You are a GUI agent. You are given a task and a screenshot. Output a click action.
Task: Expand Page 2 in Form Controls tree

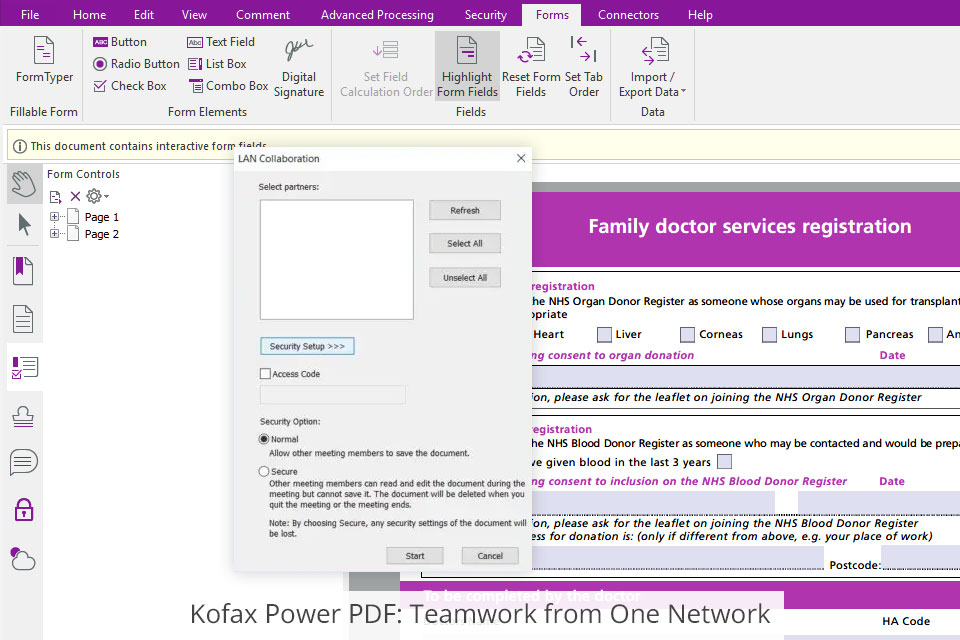(x=54, y=233)
